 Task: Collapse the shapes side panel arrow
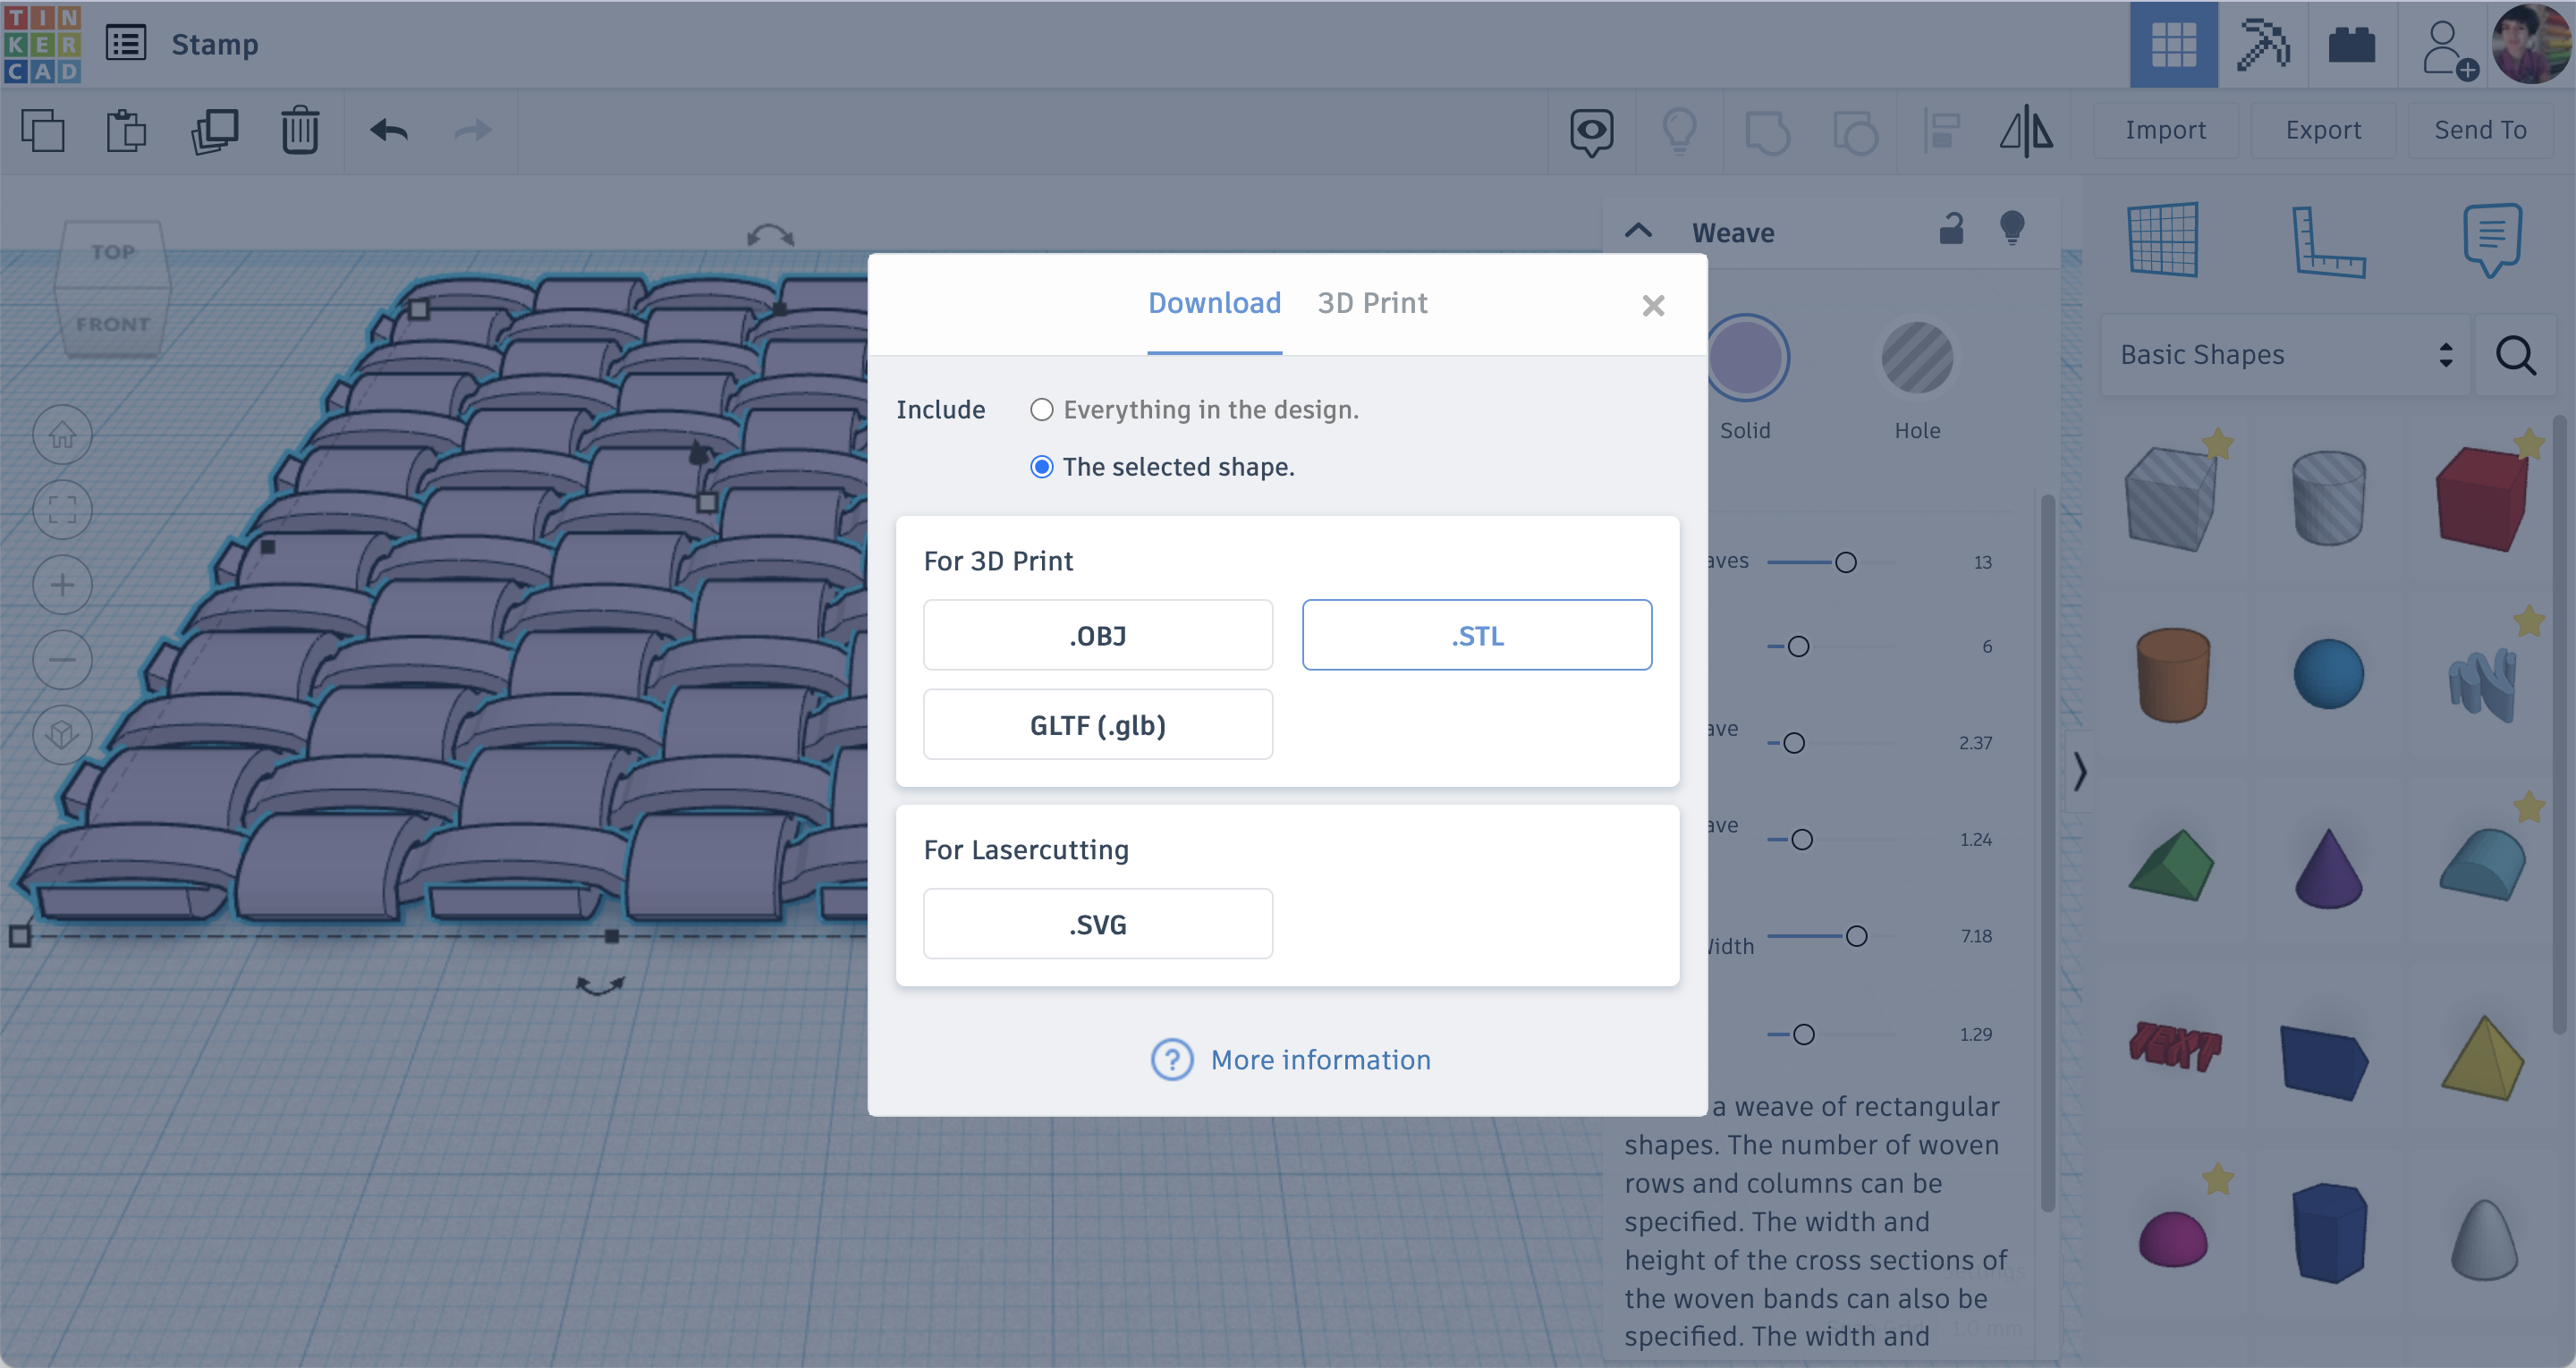click(x=2080, y=772)
